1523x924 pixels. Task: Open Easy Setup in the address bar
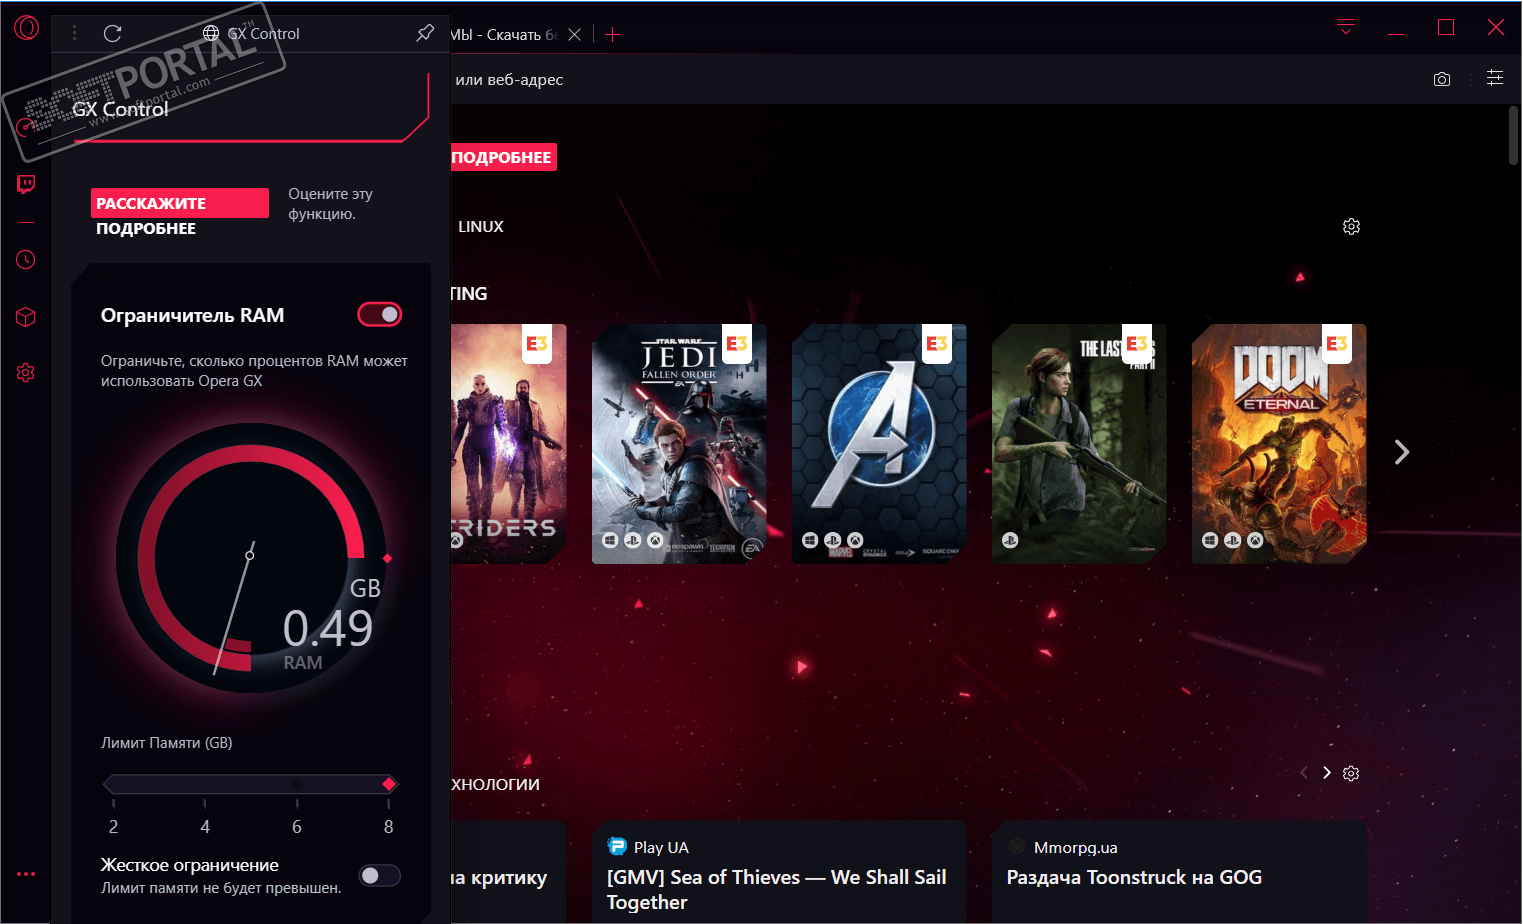(x=1495, y=78)
